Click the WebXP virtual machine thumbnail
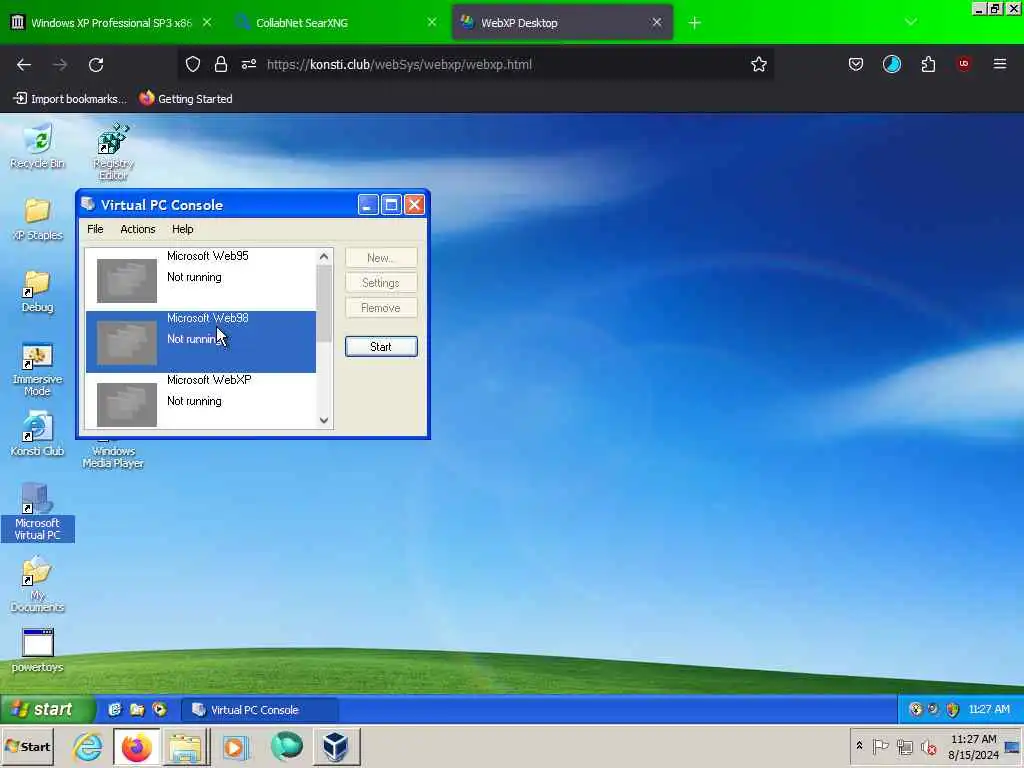This screenshot has height=768, width=1024. (127, 405)
